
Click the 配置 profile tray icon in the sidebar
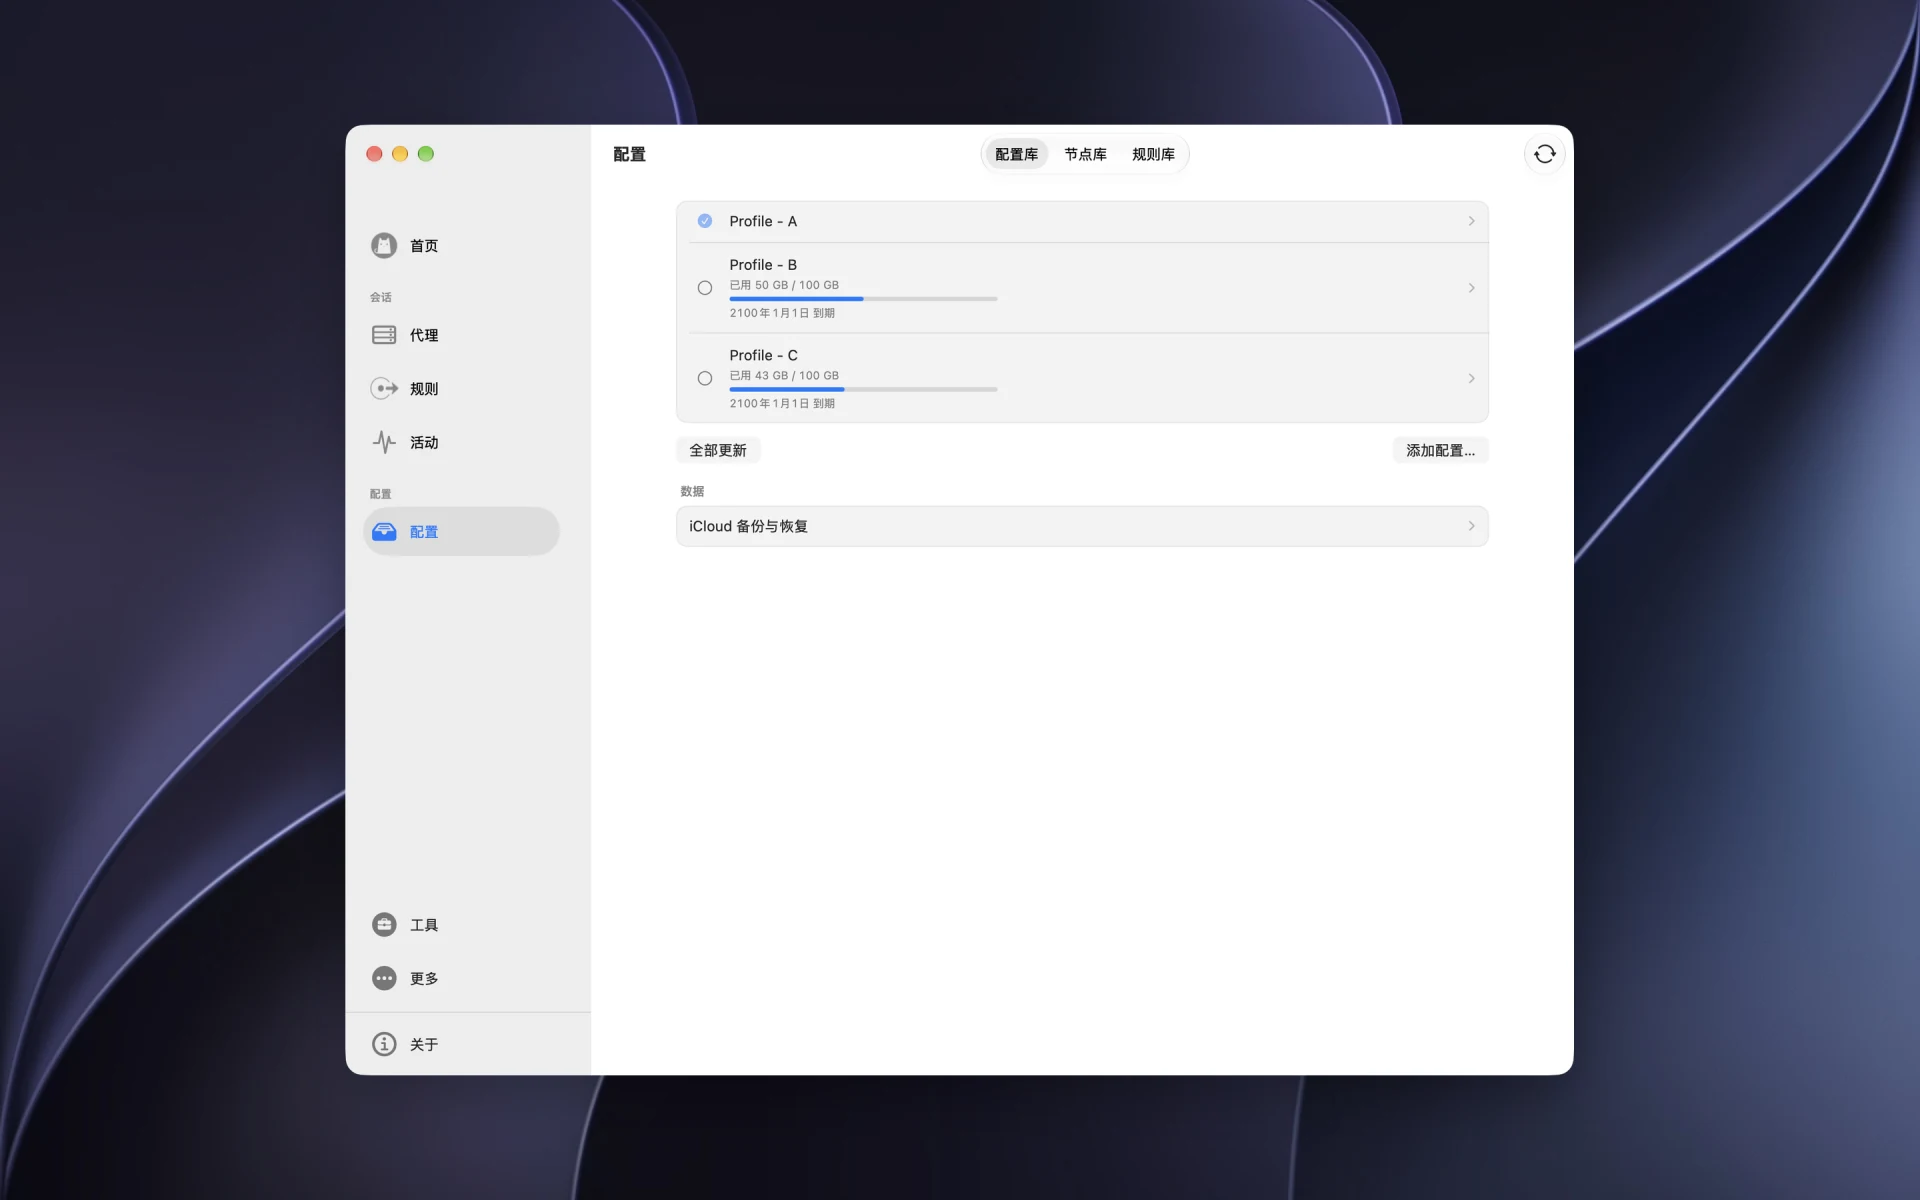point(384,531)
